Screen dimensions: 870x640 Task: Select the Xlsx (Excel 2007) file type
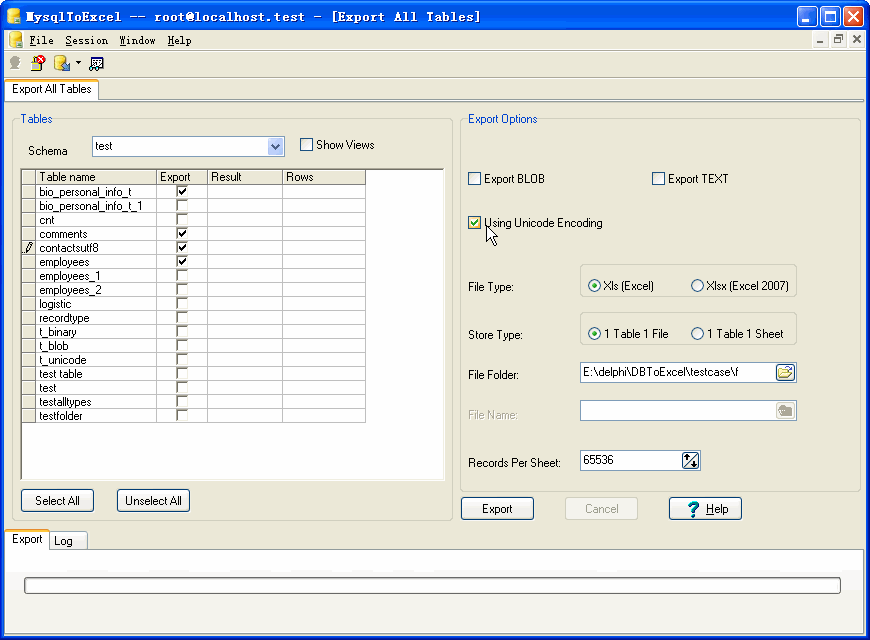pyautogui.click(x=697, y=286)
